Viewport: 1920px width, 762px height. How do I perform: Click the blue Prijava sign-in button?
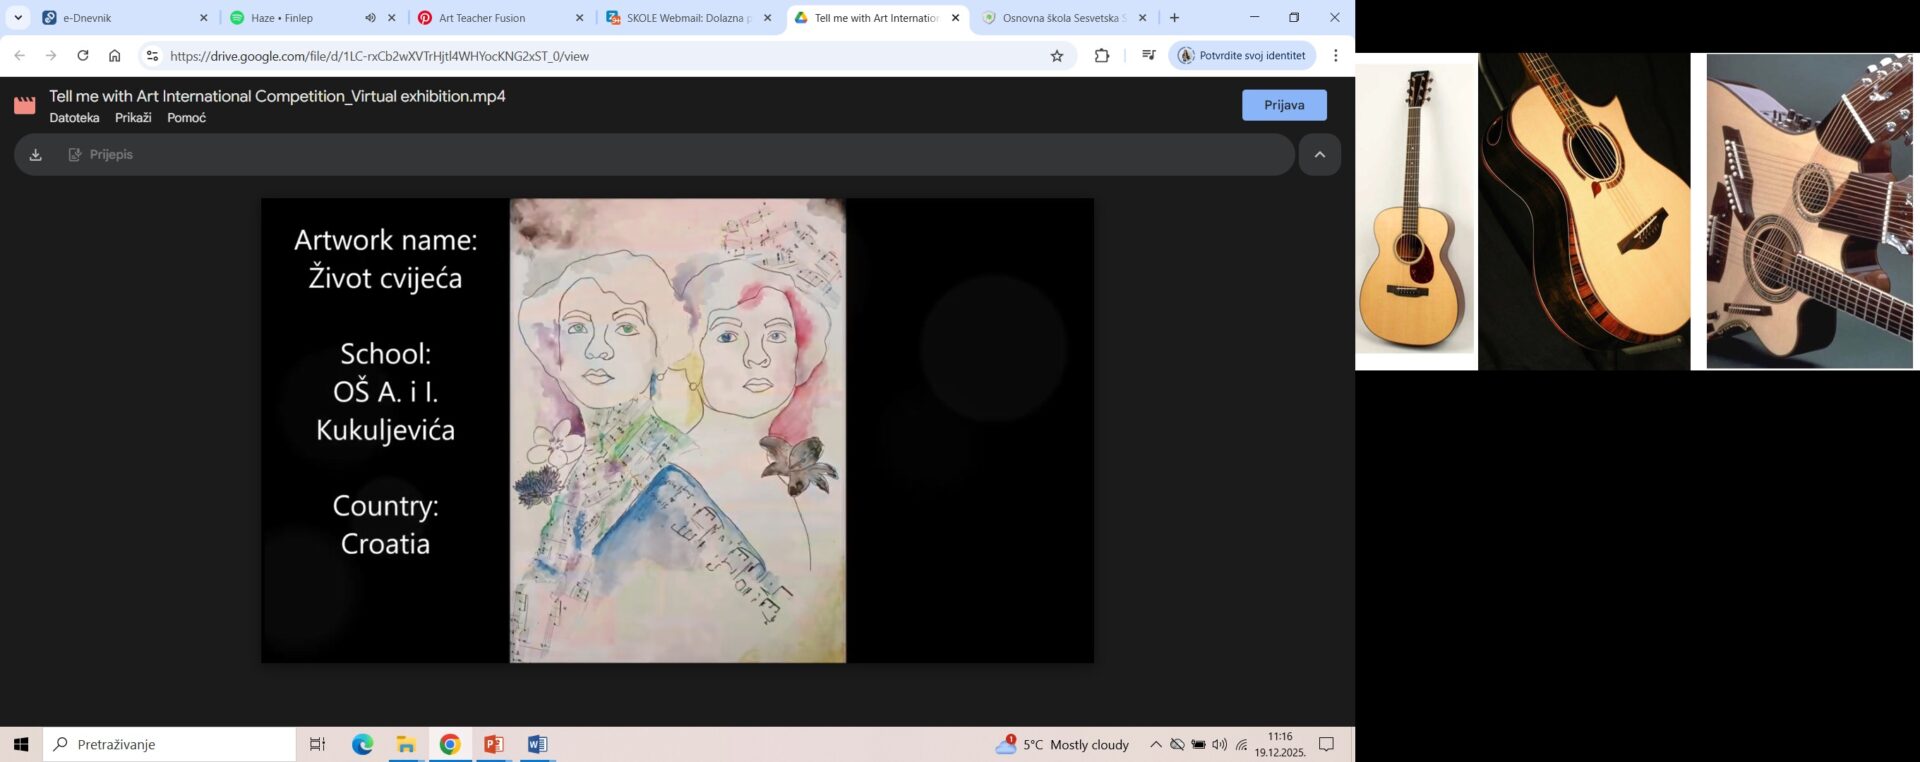click(x=1284, y=105)
